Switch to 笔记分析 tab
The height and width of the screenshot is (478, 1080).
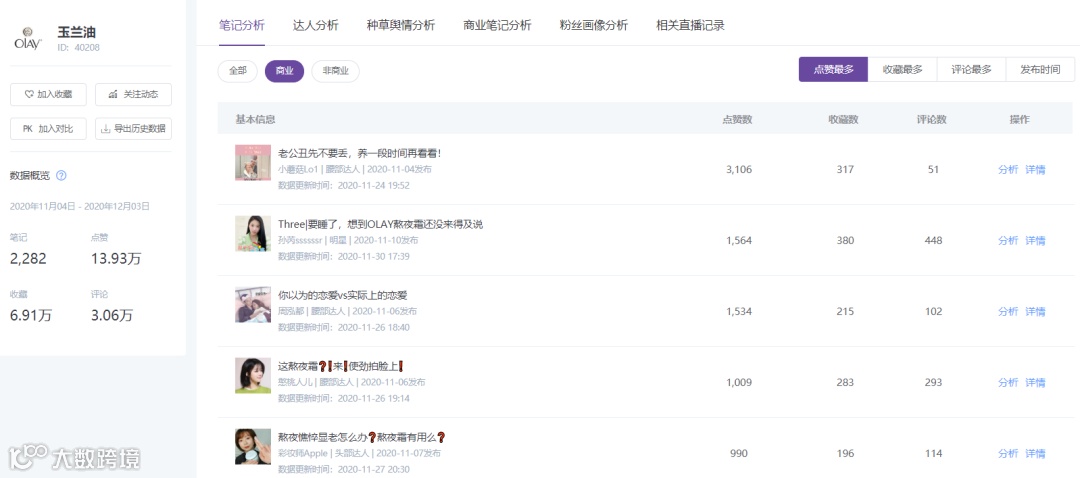pos(242,25)
